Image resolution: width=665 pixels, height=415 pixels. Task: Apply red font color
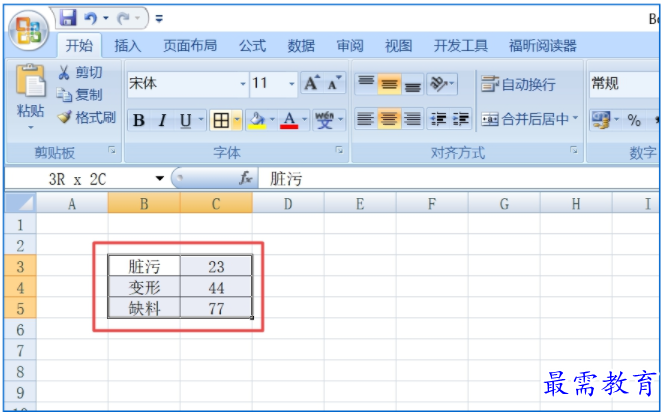[289, 121]
